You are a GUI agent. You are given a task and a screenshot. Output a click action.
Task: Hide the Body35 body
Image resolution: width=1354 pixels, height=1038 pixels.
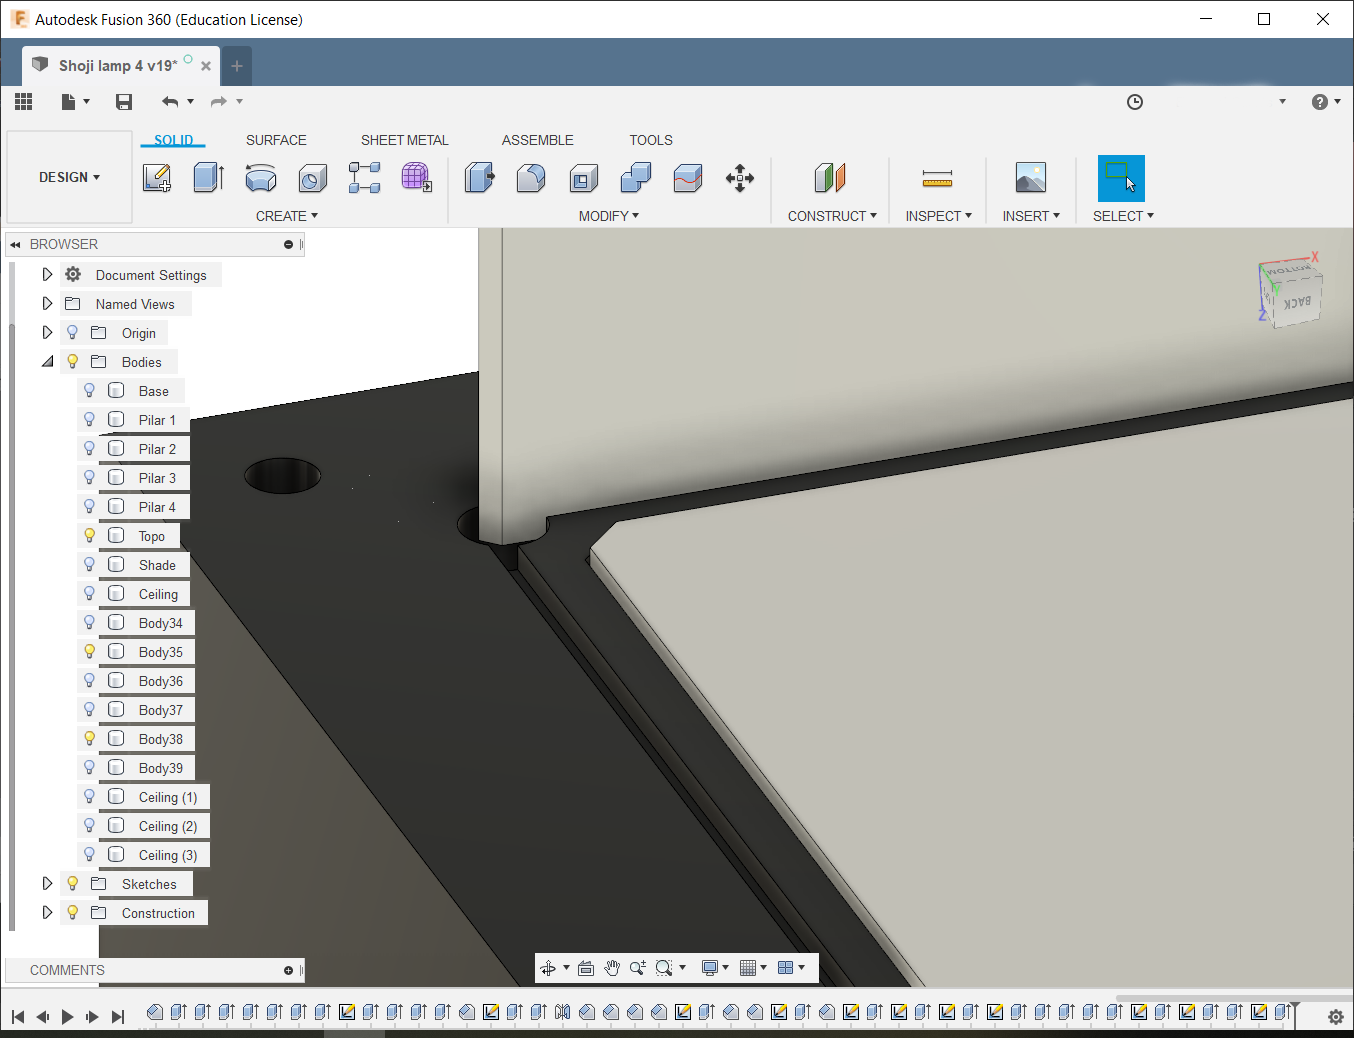point(89,652)
